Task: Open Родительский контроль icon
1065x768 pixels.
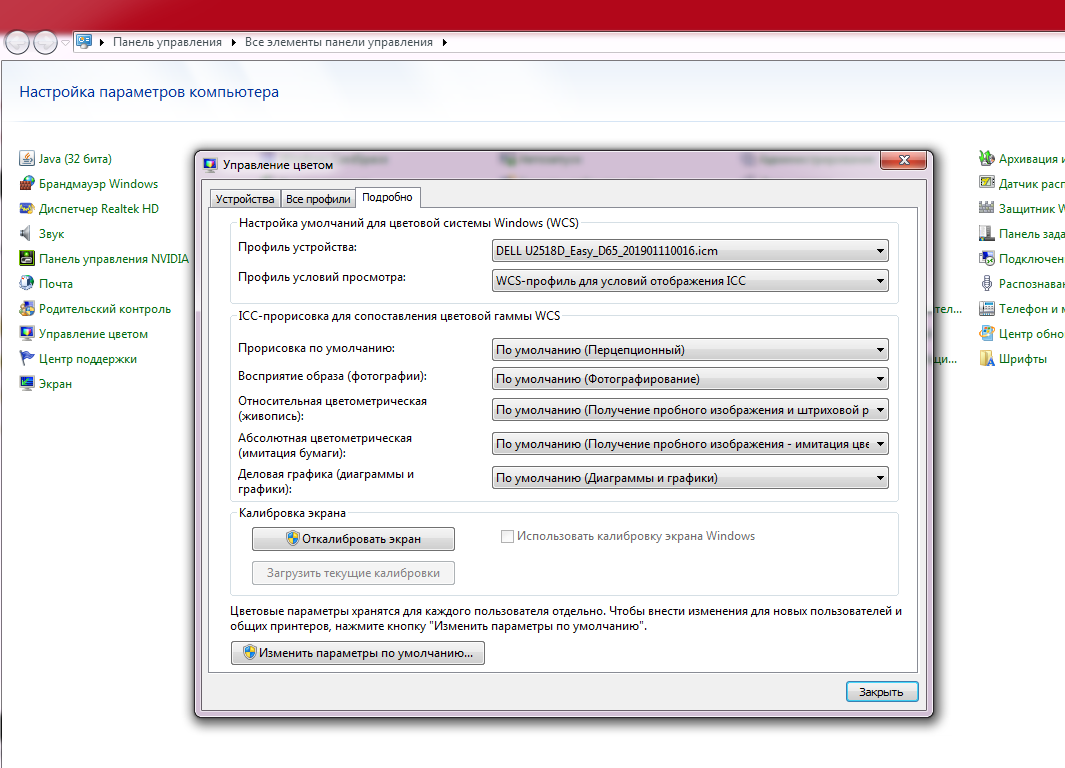Action: [x=27, y=309]
